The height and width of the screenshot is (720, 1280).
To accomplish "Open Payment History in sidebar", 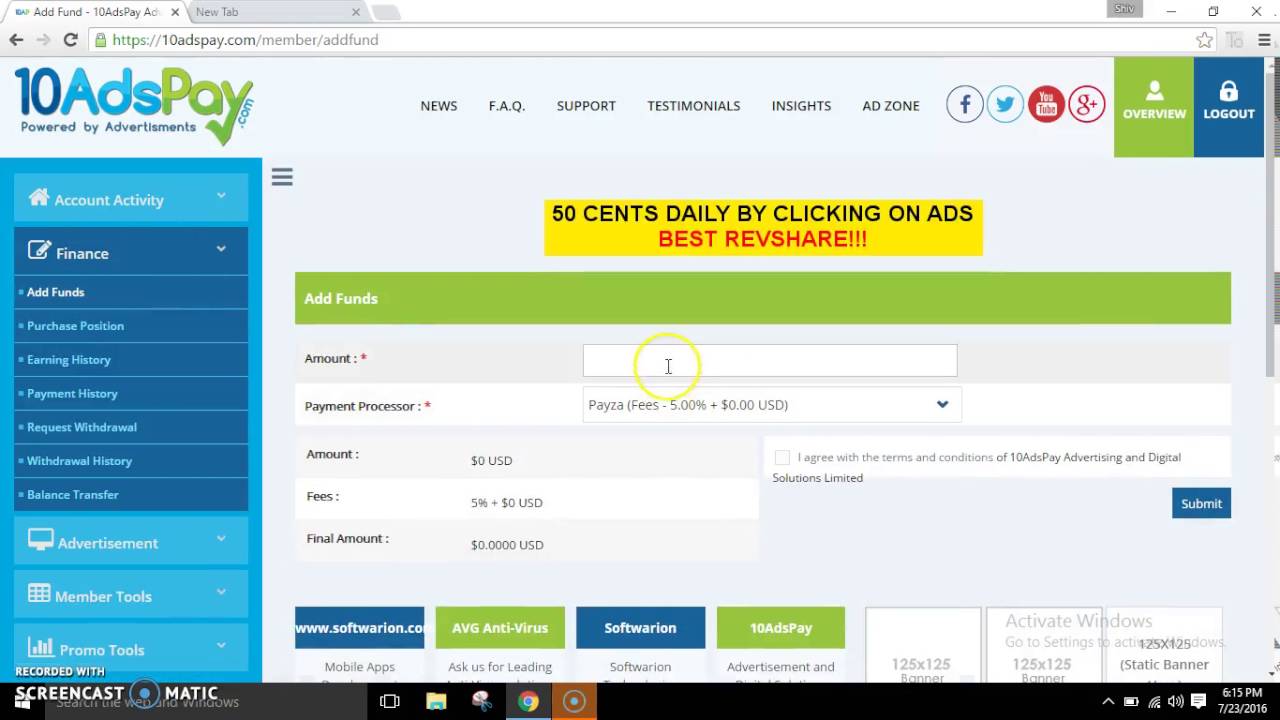I will 131,394.
